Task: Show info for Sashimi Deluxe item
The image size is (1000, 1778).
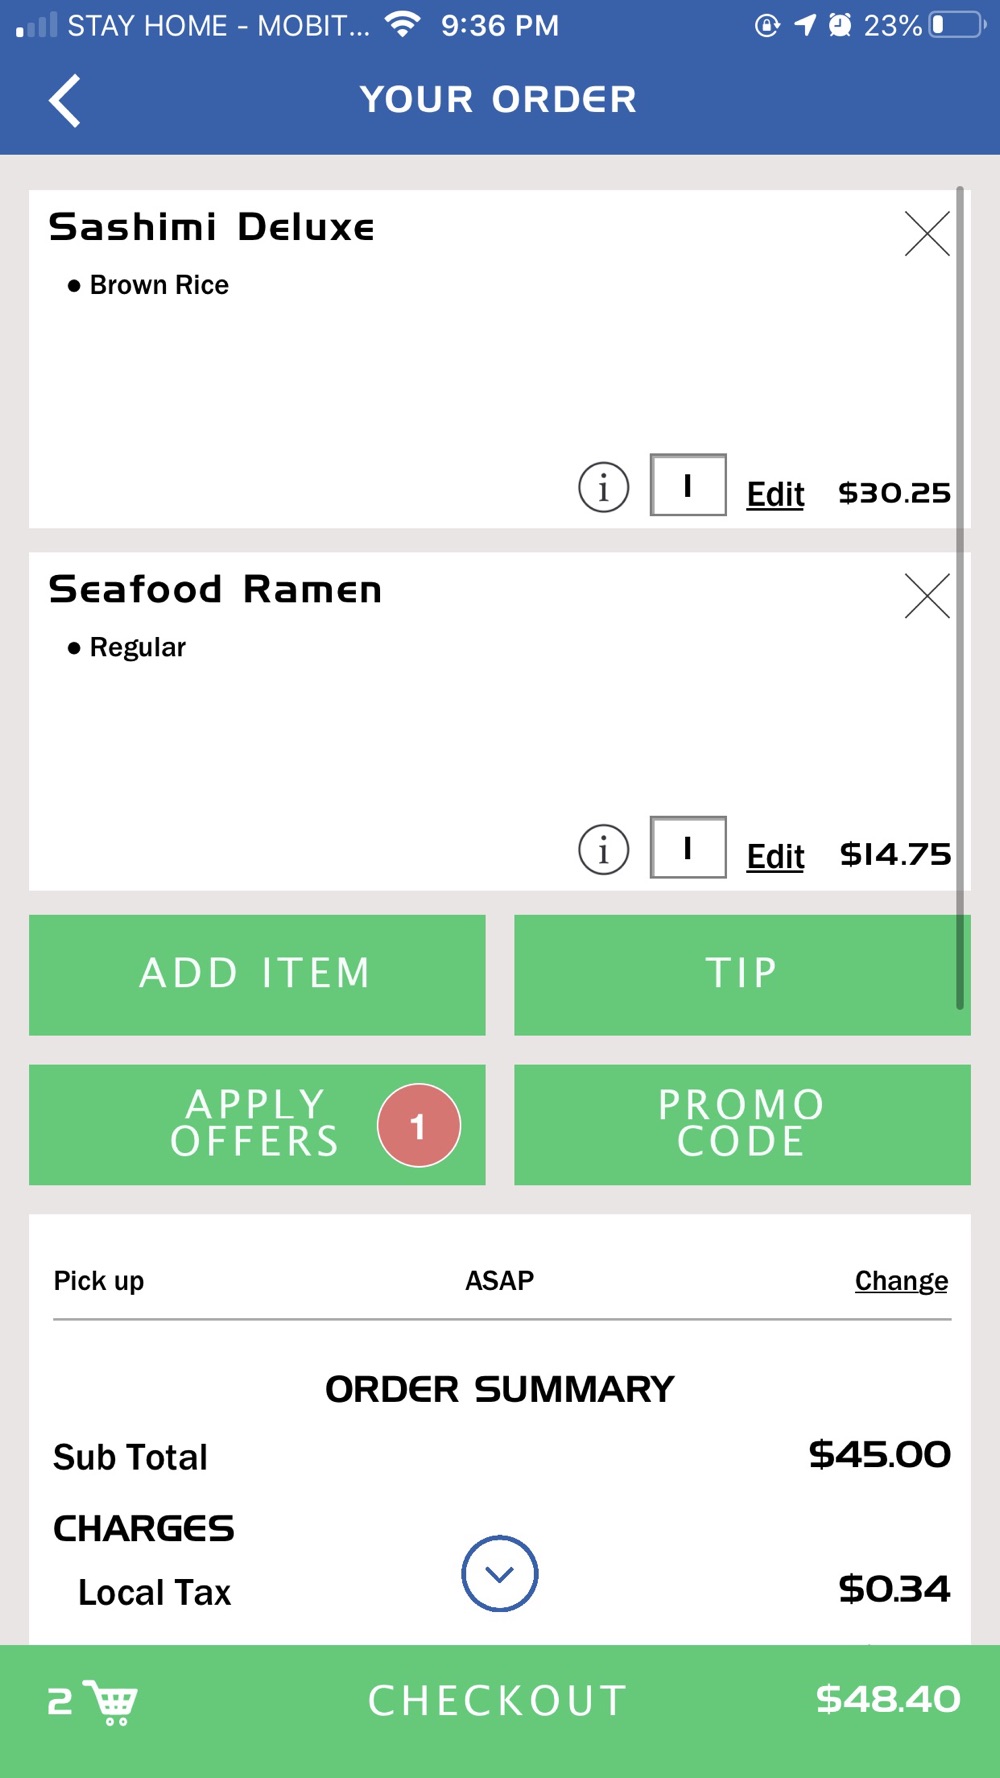Action: (604, 488)
